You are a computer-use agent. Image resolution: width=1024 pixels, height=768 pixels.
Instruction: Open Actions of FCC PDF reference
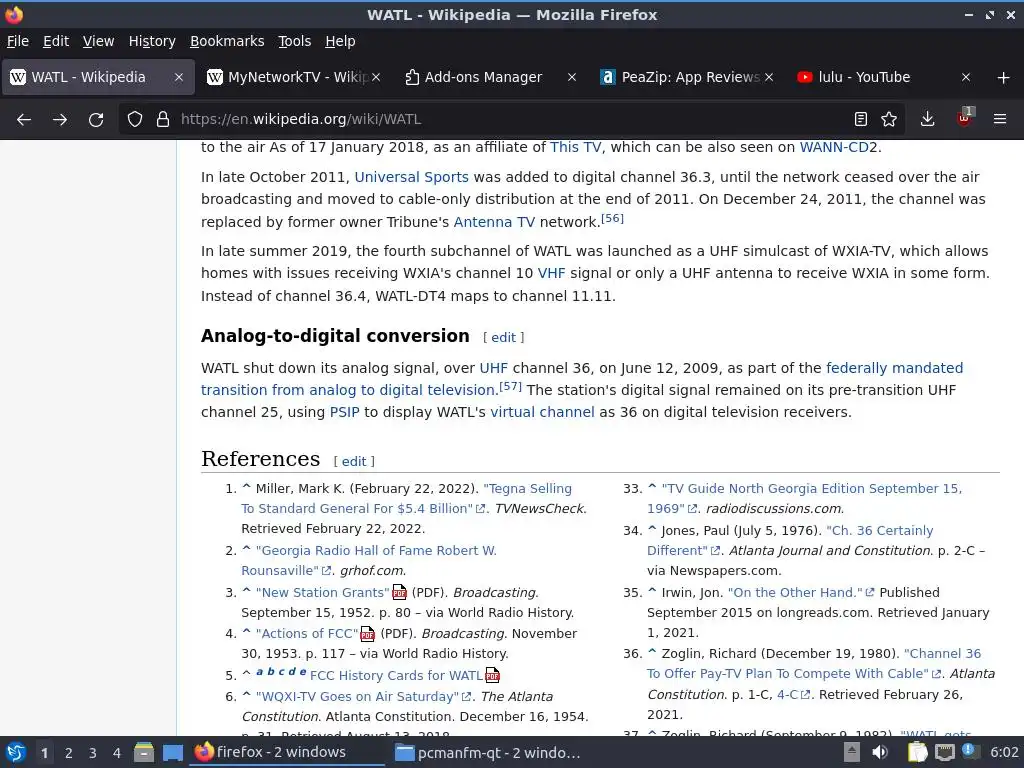307,633
